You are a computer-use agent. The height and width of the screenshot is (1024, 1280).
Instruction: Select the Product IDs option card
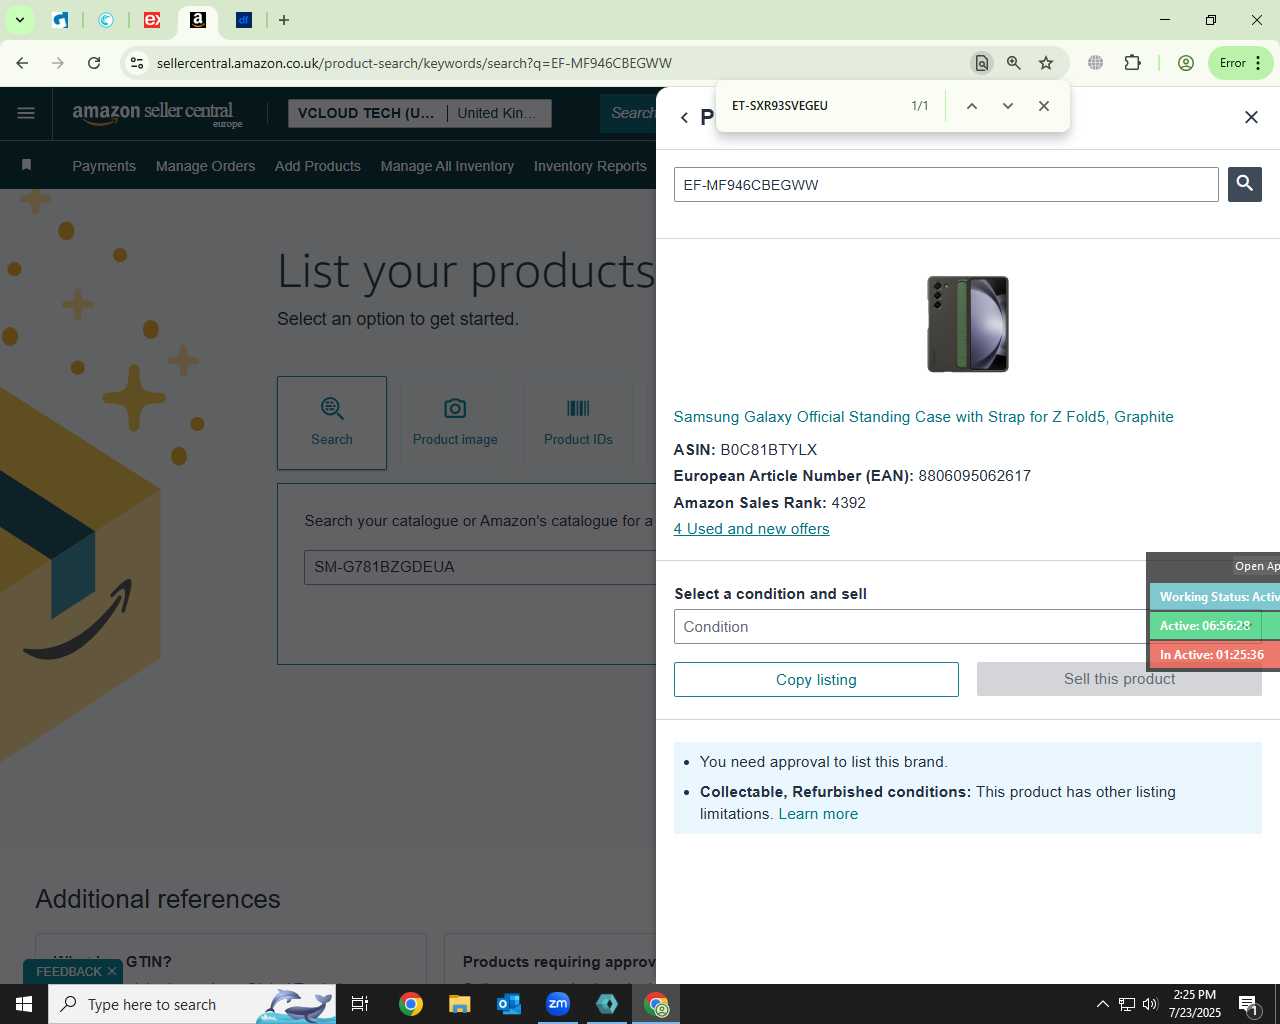[x=578, y=423]
